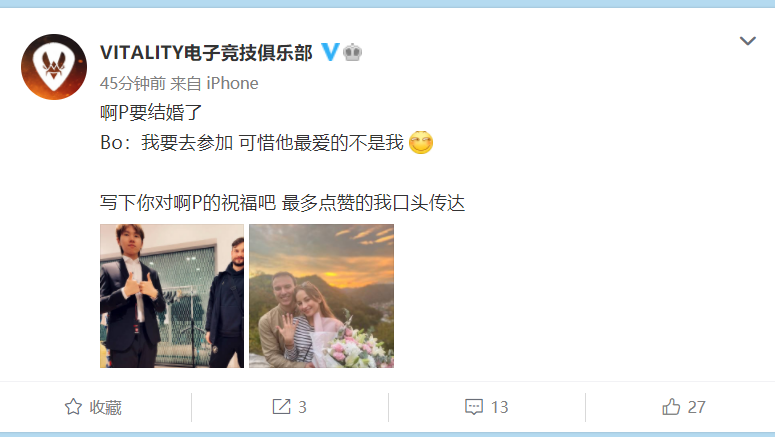The image size is (775, 437).
Task: Click the comment count 13
Action: (x=499, y=407)
